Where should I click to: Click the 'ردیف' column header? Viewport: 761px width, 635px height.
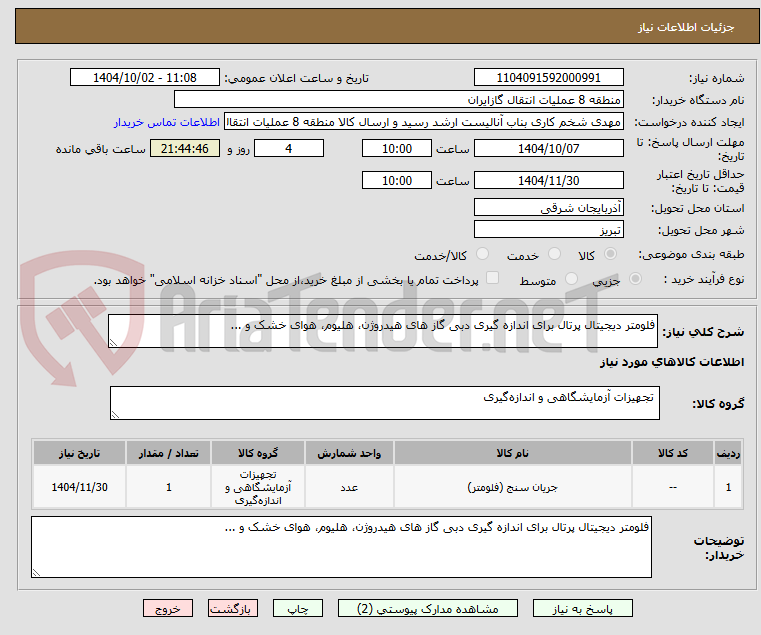[x=728, y=453]
